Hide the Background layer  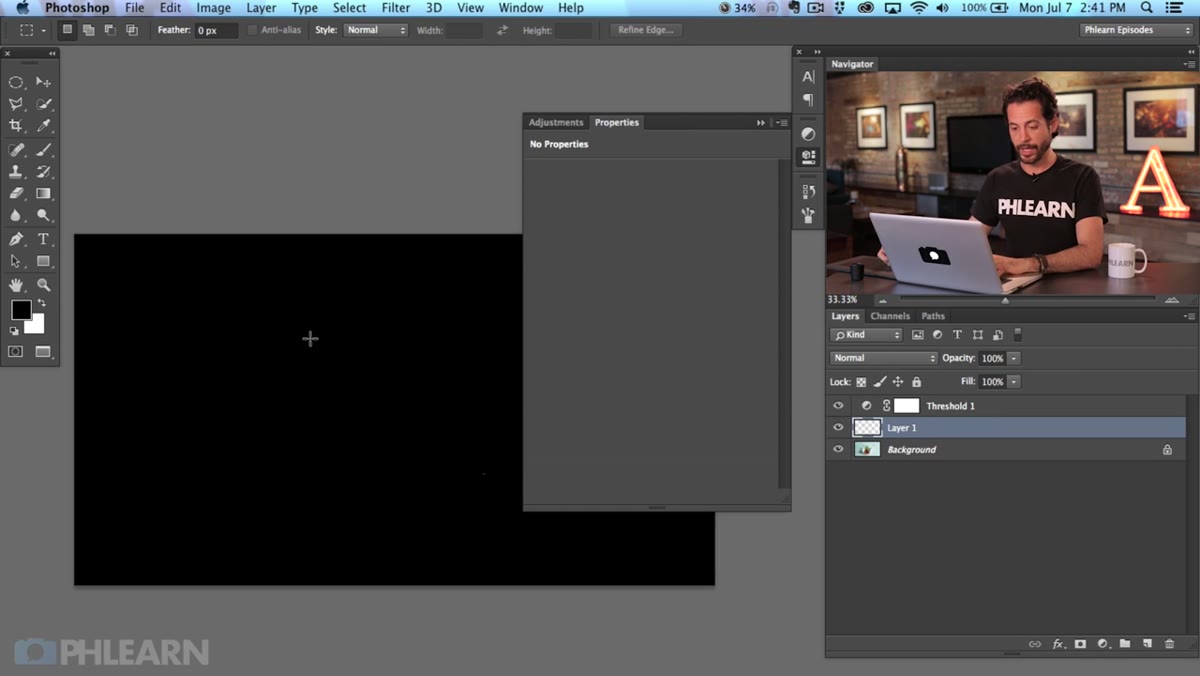(838, 450)
